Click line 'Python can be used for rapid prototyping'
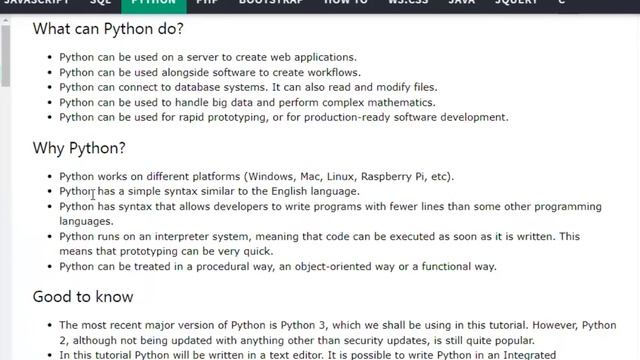 click(284, 118)
